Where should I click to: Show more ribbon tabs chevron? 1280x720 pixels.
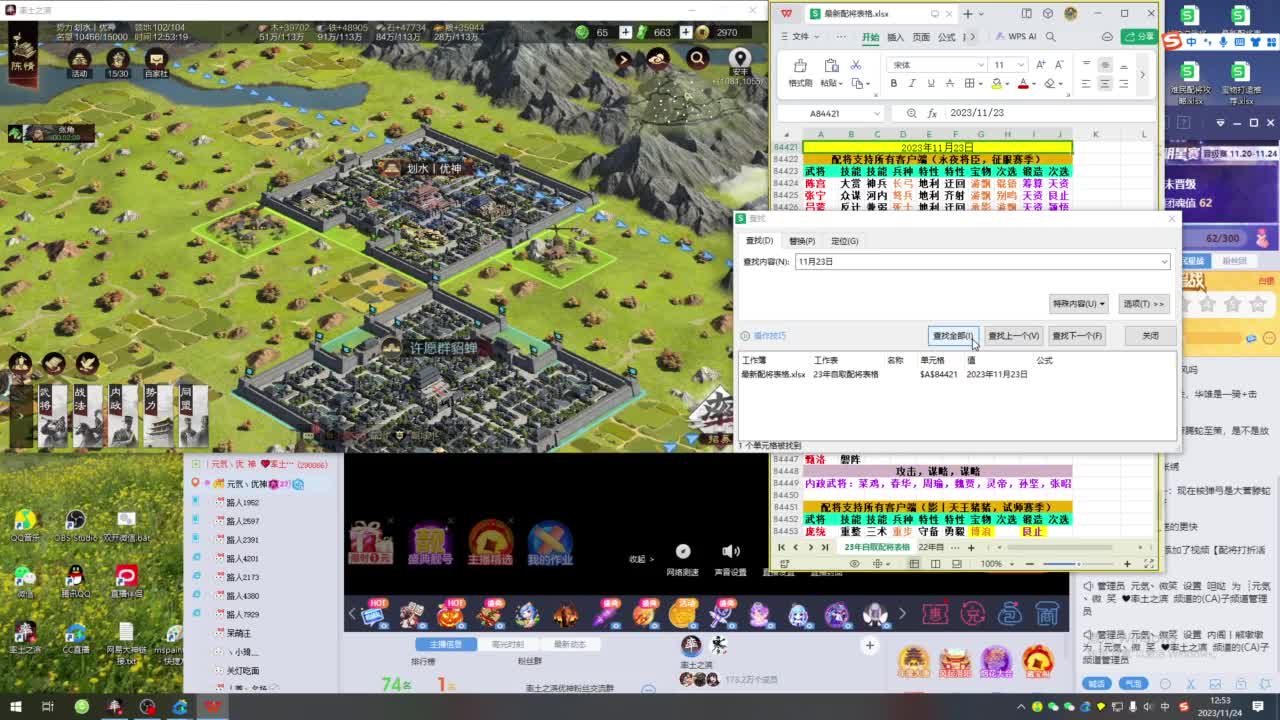point(972,37)
